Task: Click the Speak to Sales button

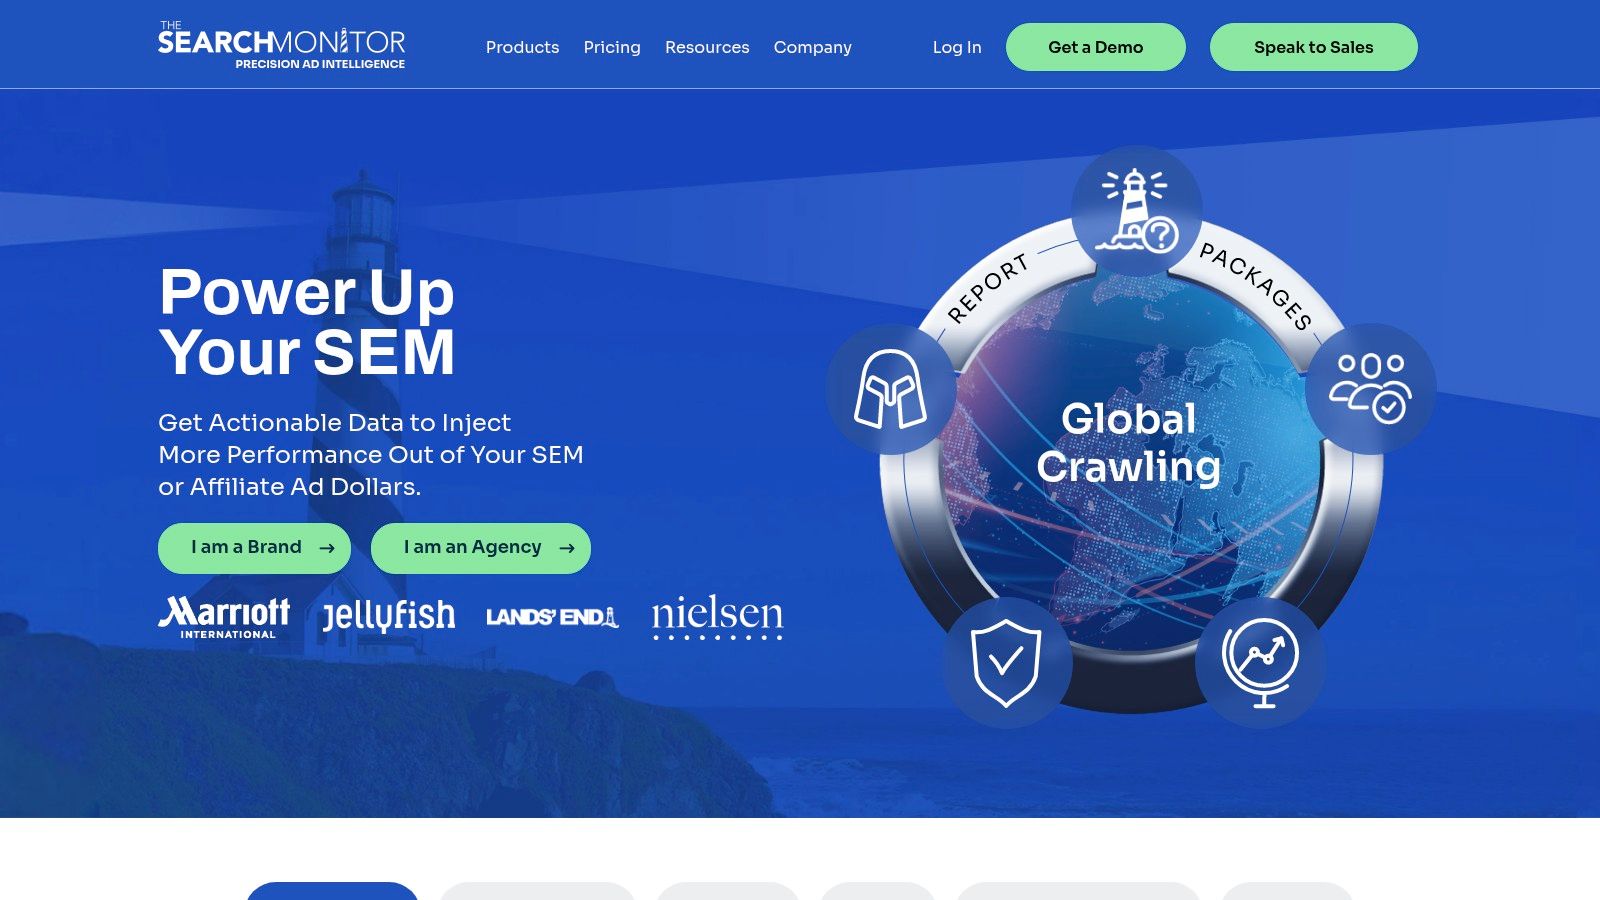Action: tap(1314, 47)
